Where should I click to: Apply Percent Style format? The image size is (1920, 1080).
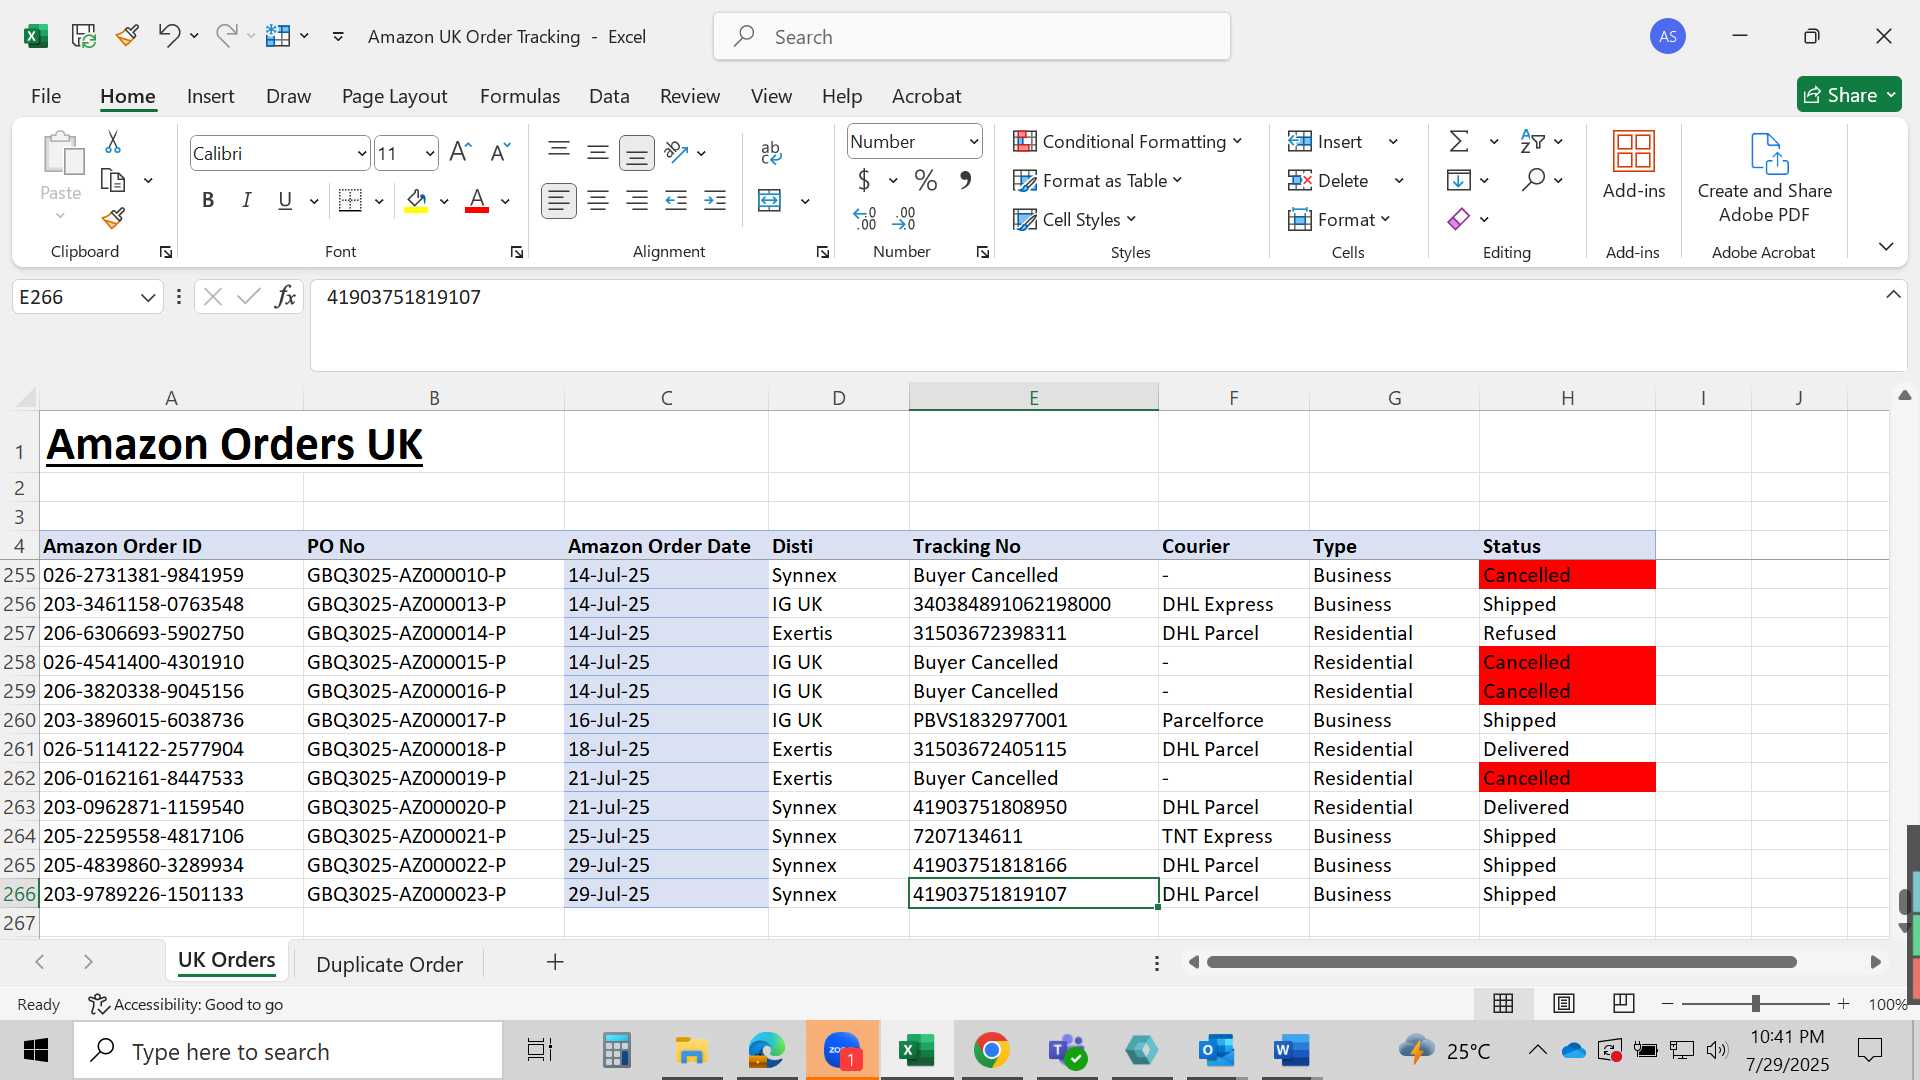(926, 181)
